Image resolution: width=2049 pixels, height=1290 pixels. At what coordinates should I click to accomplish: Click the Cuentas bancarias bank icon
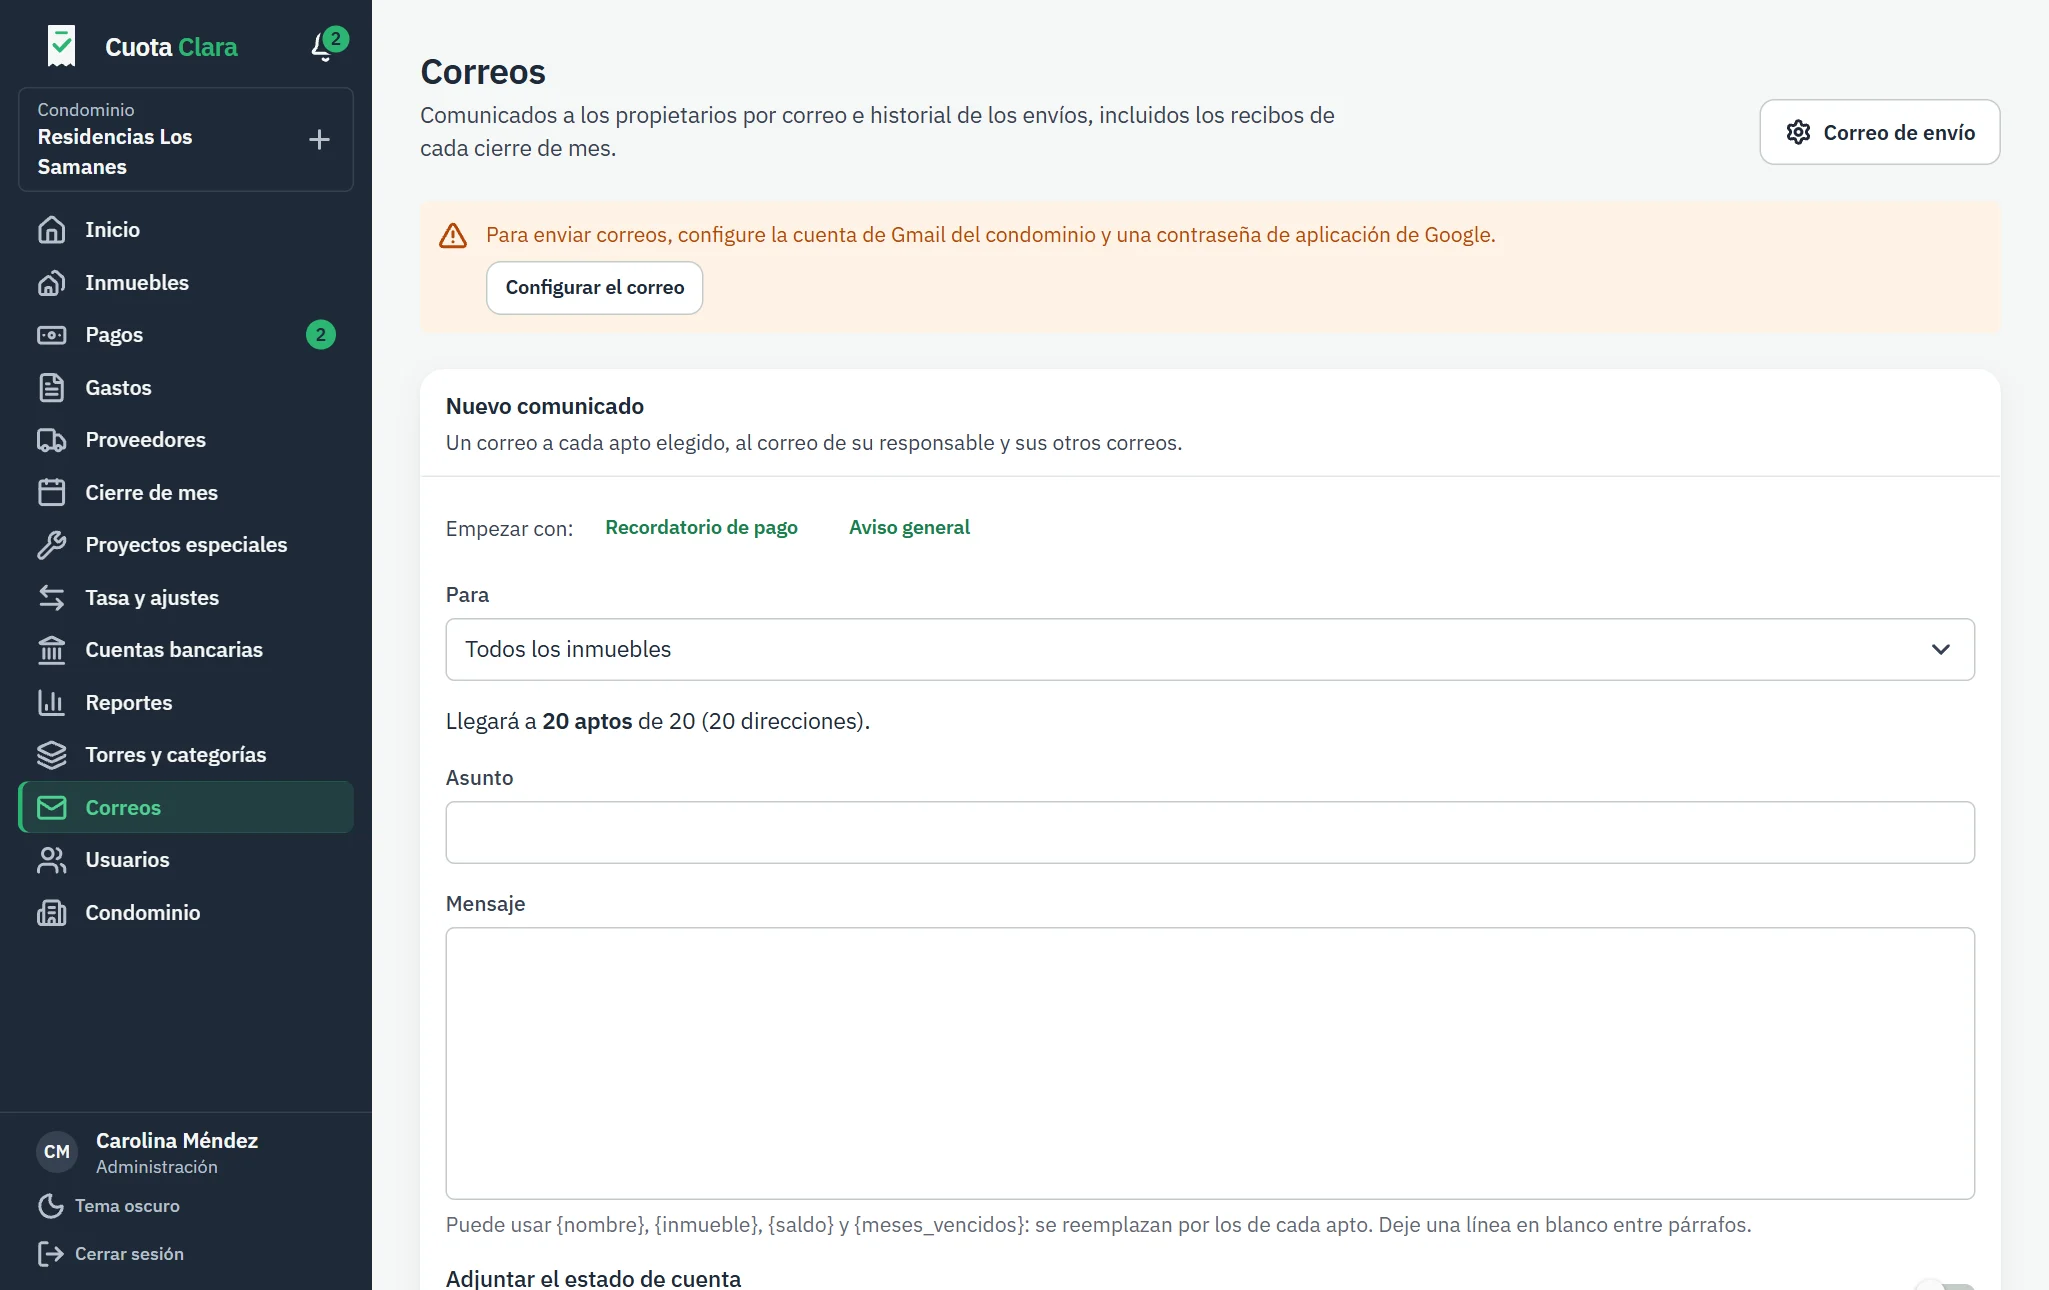click(x=52, y=650)
